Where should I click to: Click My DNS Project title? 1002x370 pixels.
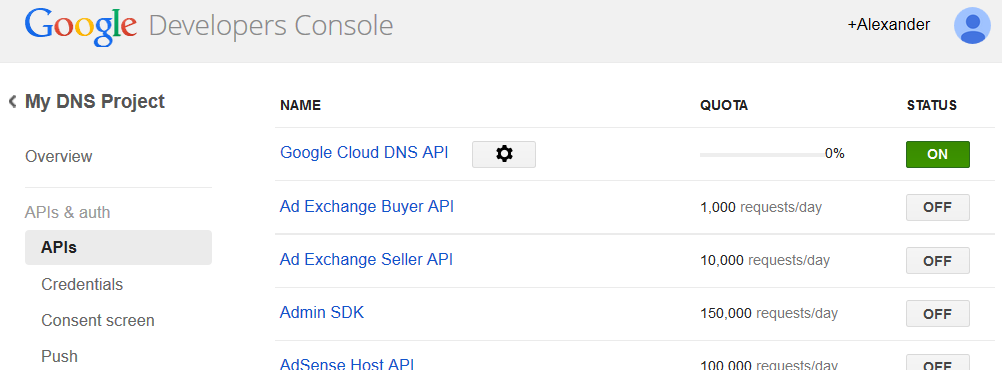tap(95, 101)
